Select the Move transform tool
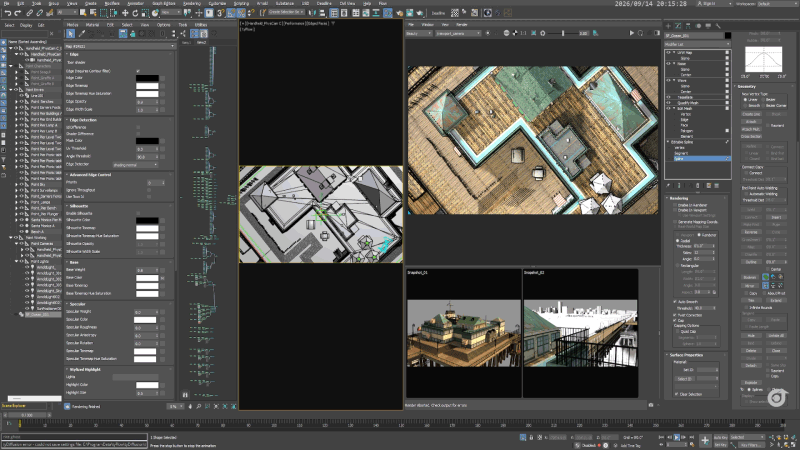This screenshot has height=450, width=800. coord(125,13)
